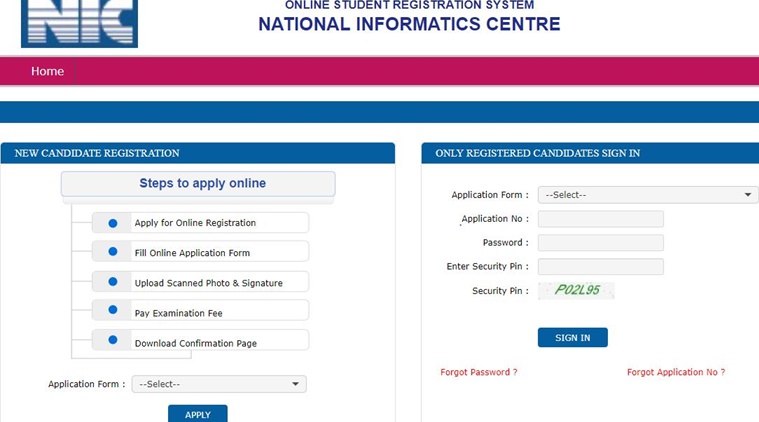The width and height of the screenshot is (759, 422).
Task: Click the Steps to apply online heading box
Action: tap(198, 184)
